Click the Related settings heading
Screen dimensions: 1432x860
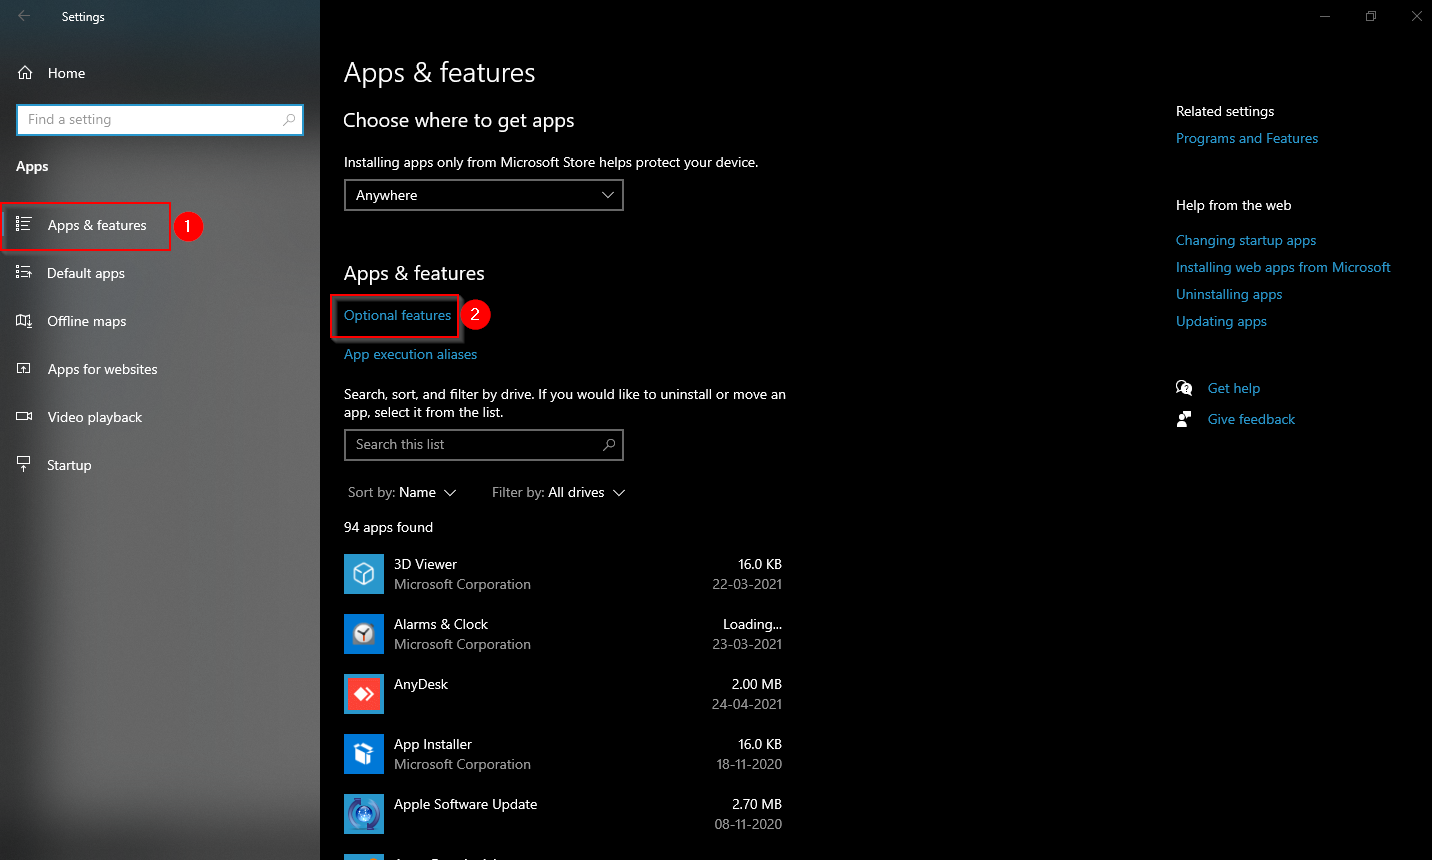coord(1225,111)
